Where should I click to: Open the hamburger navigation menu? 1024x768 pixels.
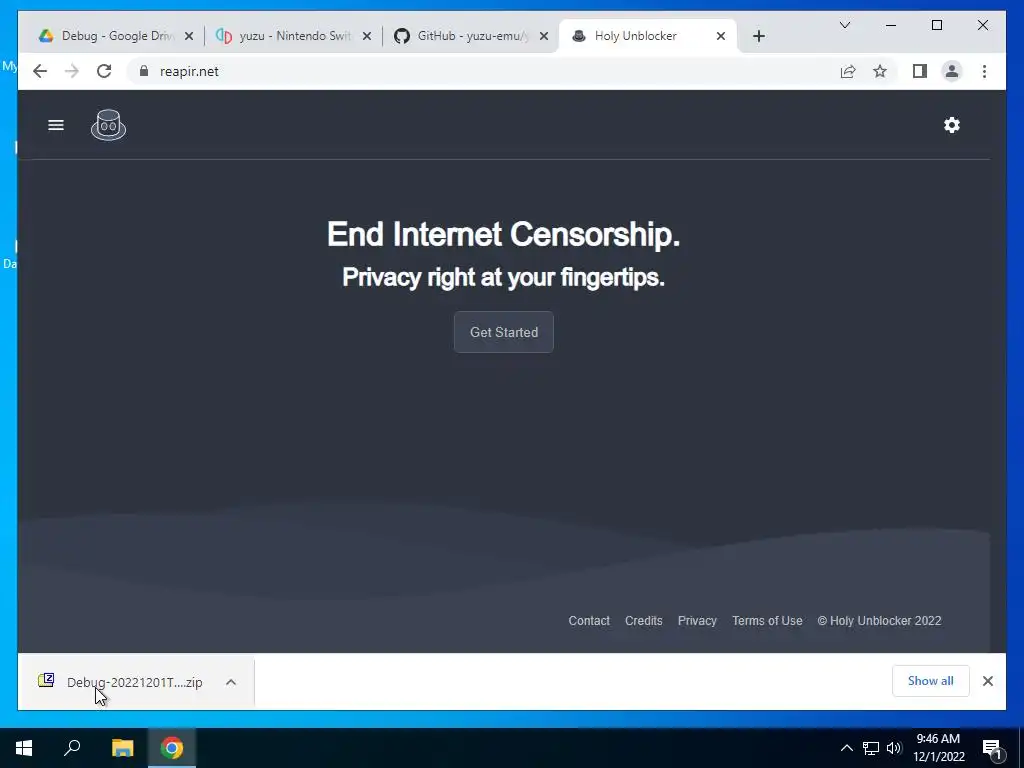point(56,125)
